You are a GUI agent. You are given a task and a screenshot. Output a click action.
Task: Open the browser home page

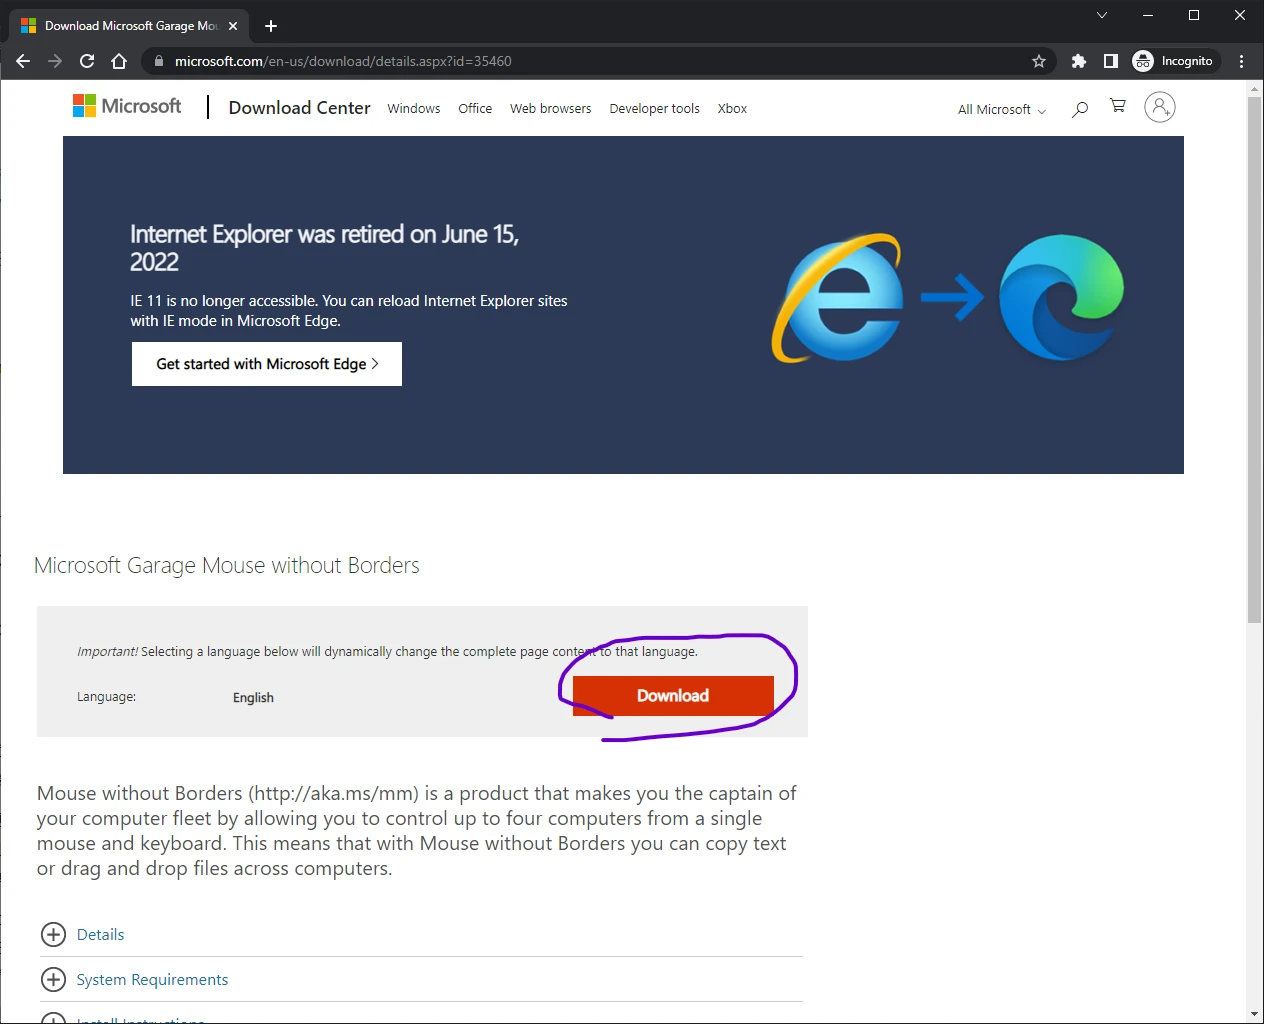pos(119,61)
